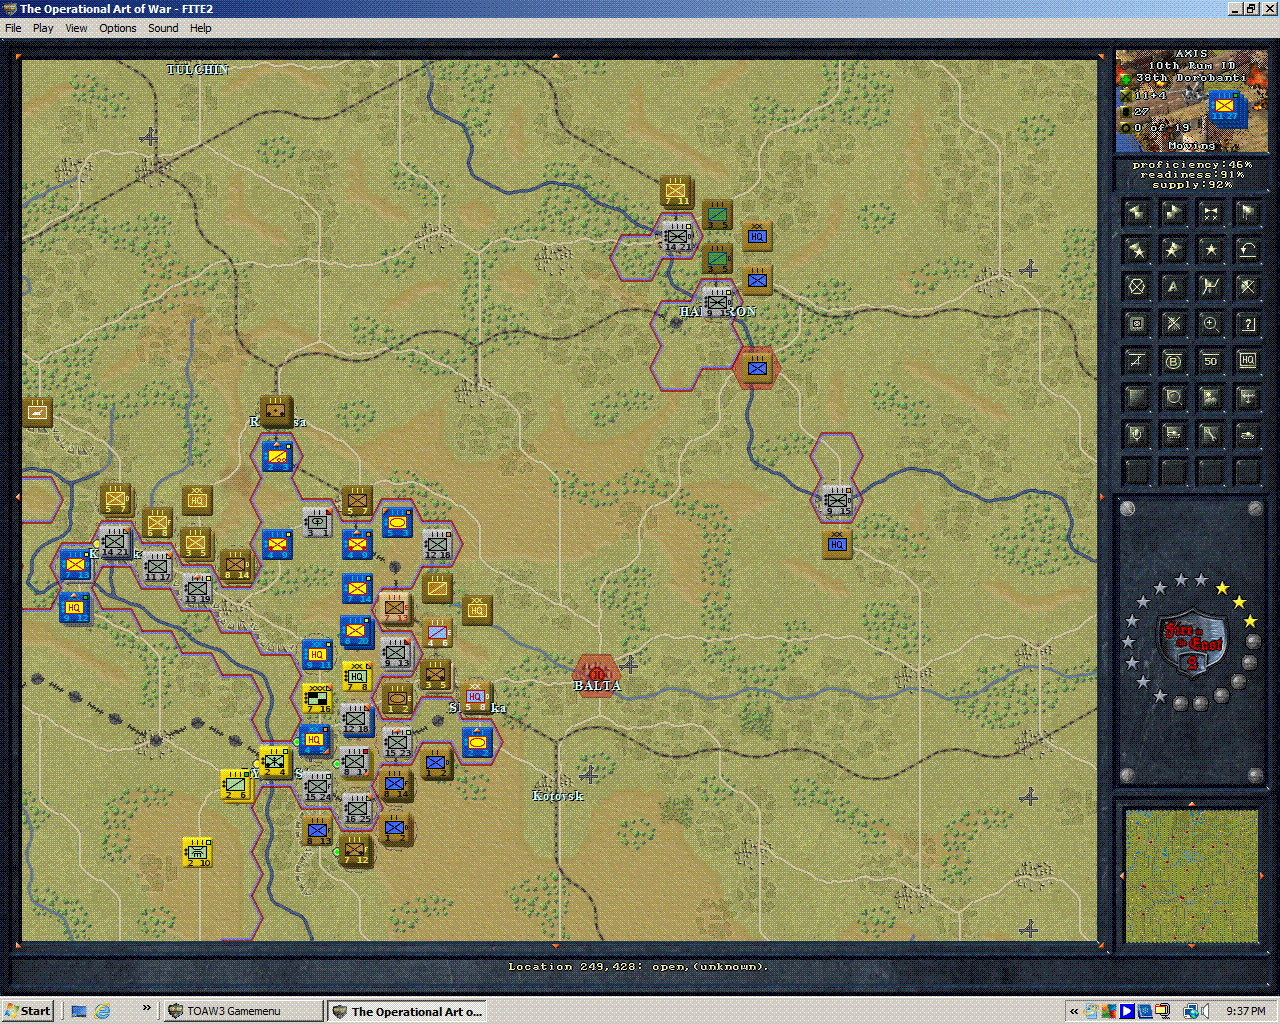Click the minimap overview thumbnail
Image resolution: width=1280 pixels, height=1024 pixels.
[x=1191, y=876]
